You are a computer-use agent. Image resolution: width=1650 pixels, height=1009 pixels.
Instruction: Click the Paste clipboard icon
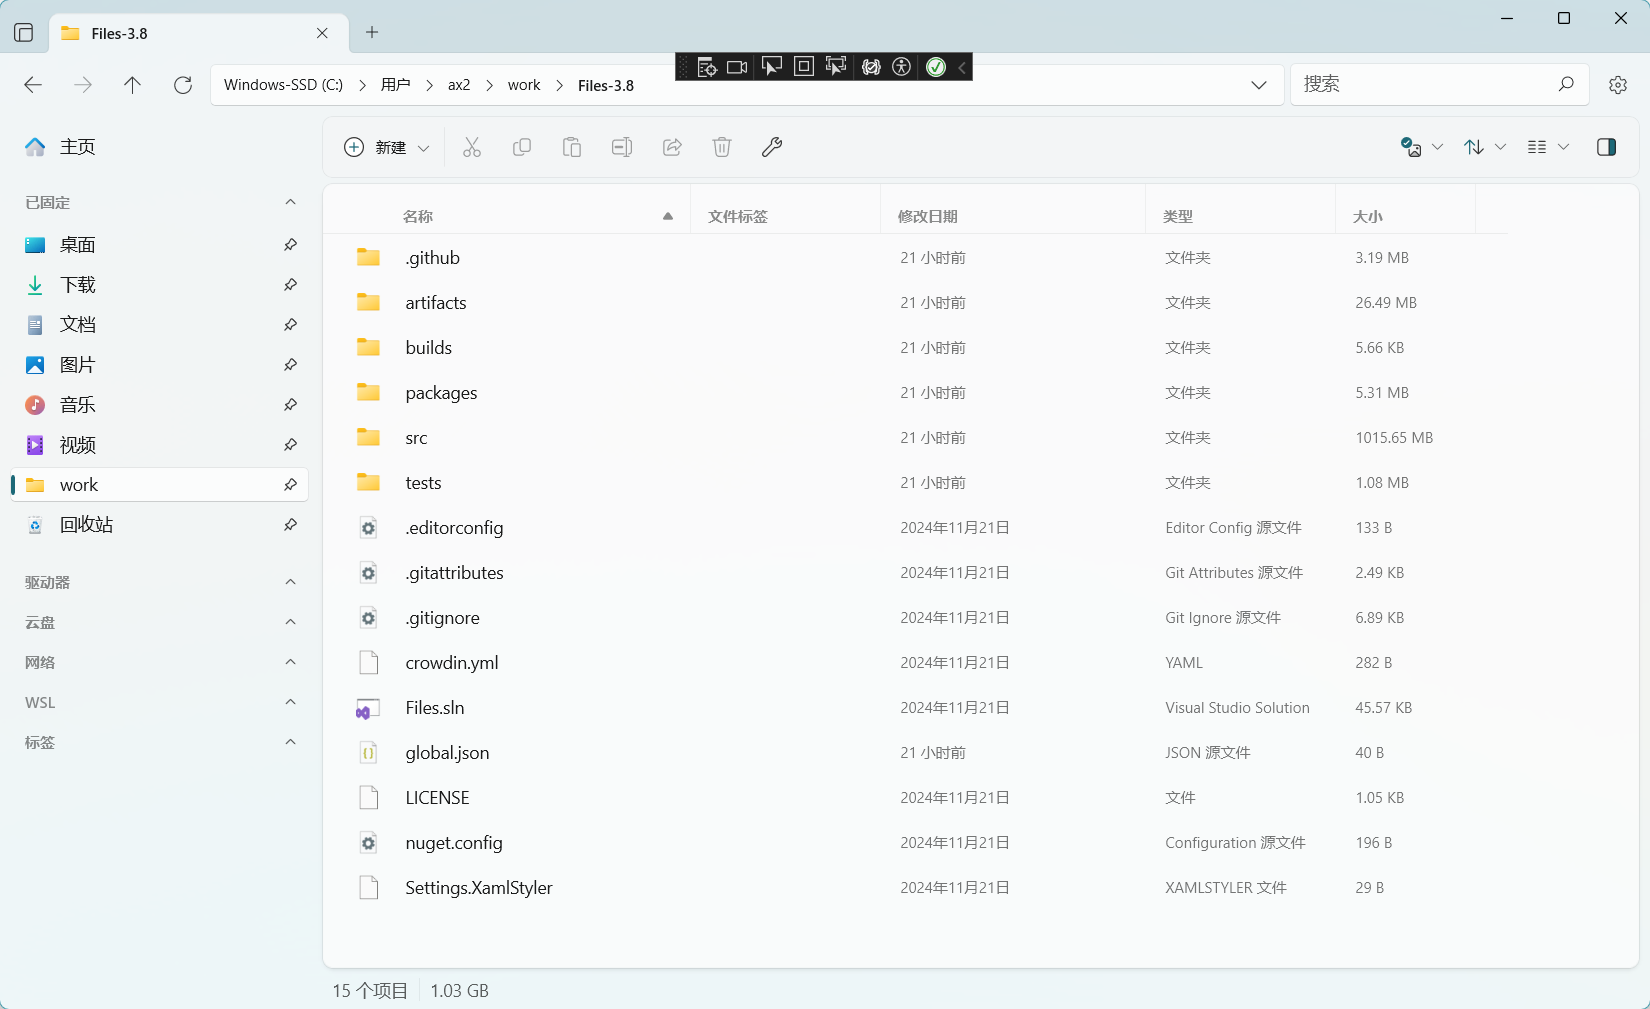572,148
